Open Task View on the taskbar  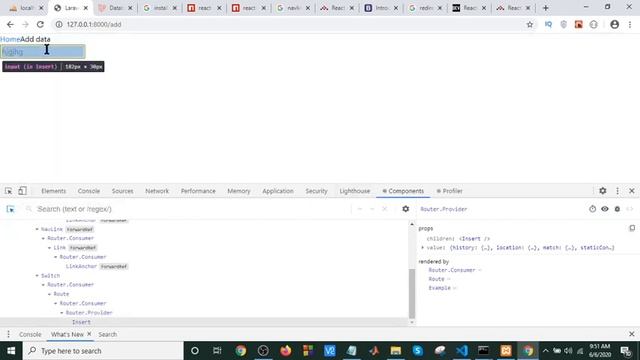click(217, 351)
